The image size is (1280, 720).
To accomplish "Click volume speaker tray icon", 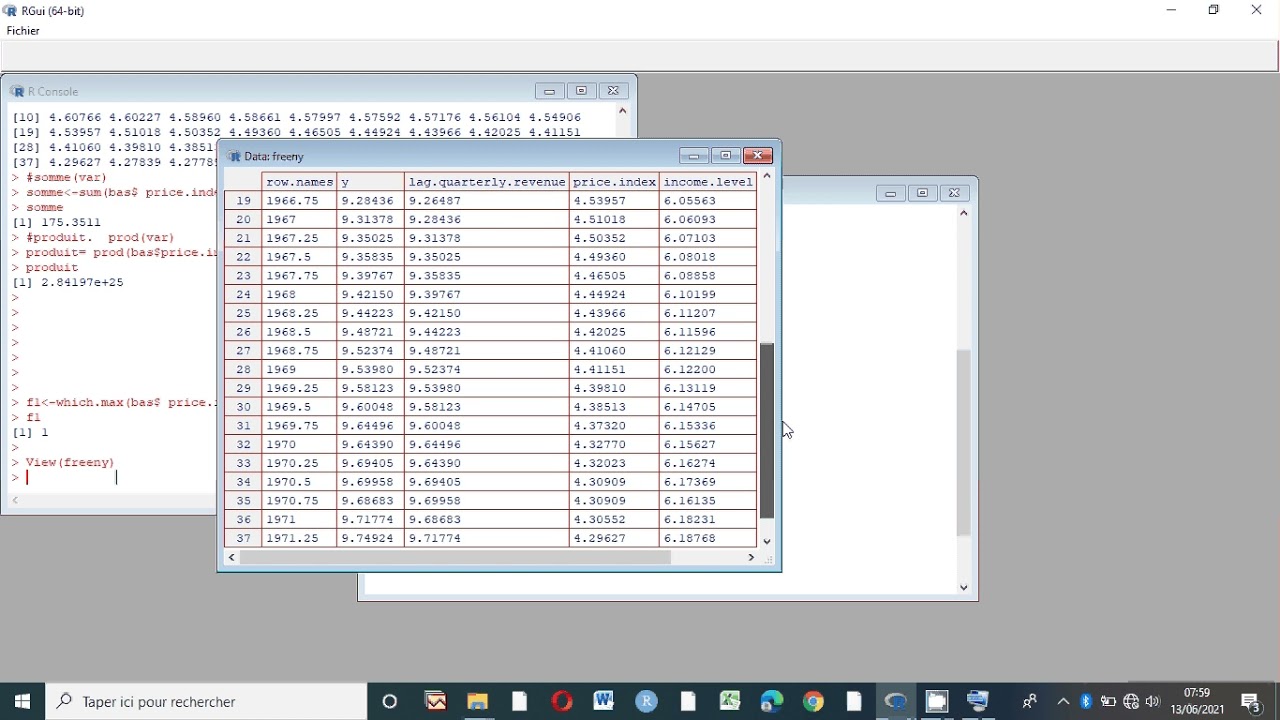I will pyautogui.click(x=1154, y=702).
